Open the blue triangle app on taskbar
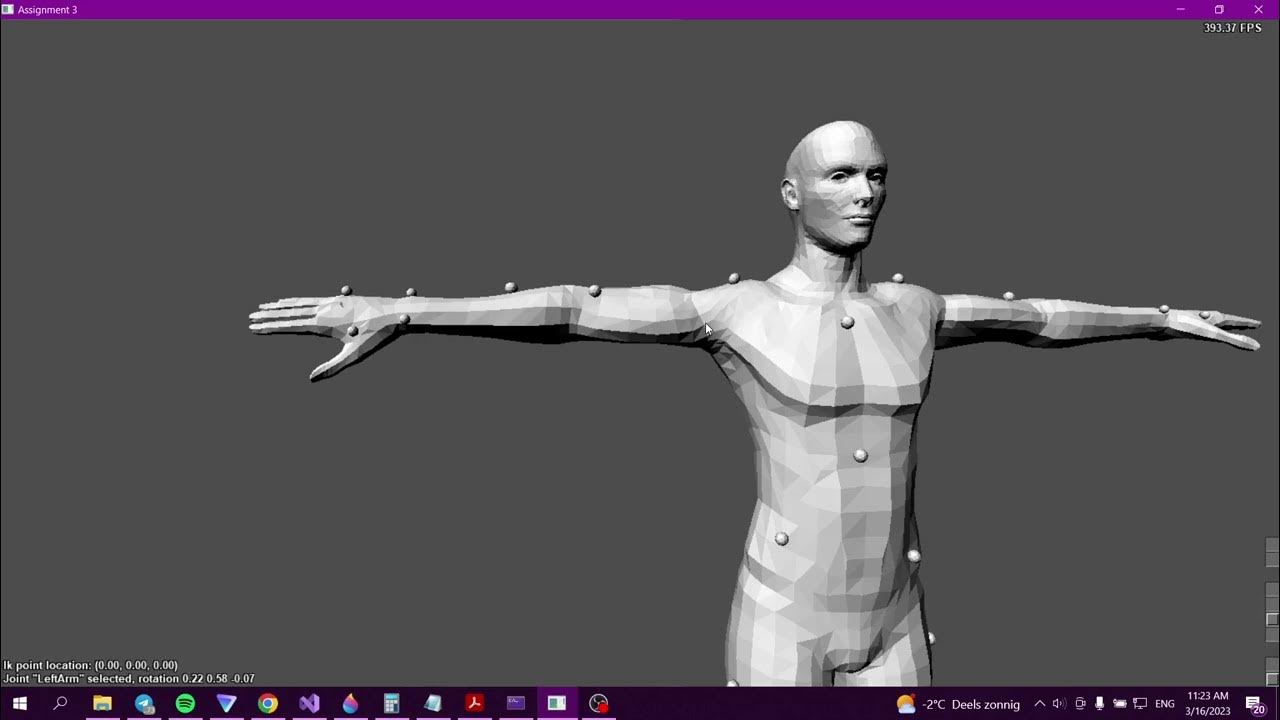Viewport: 1280px width, 720px height. pos(227,703)
